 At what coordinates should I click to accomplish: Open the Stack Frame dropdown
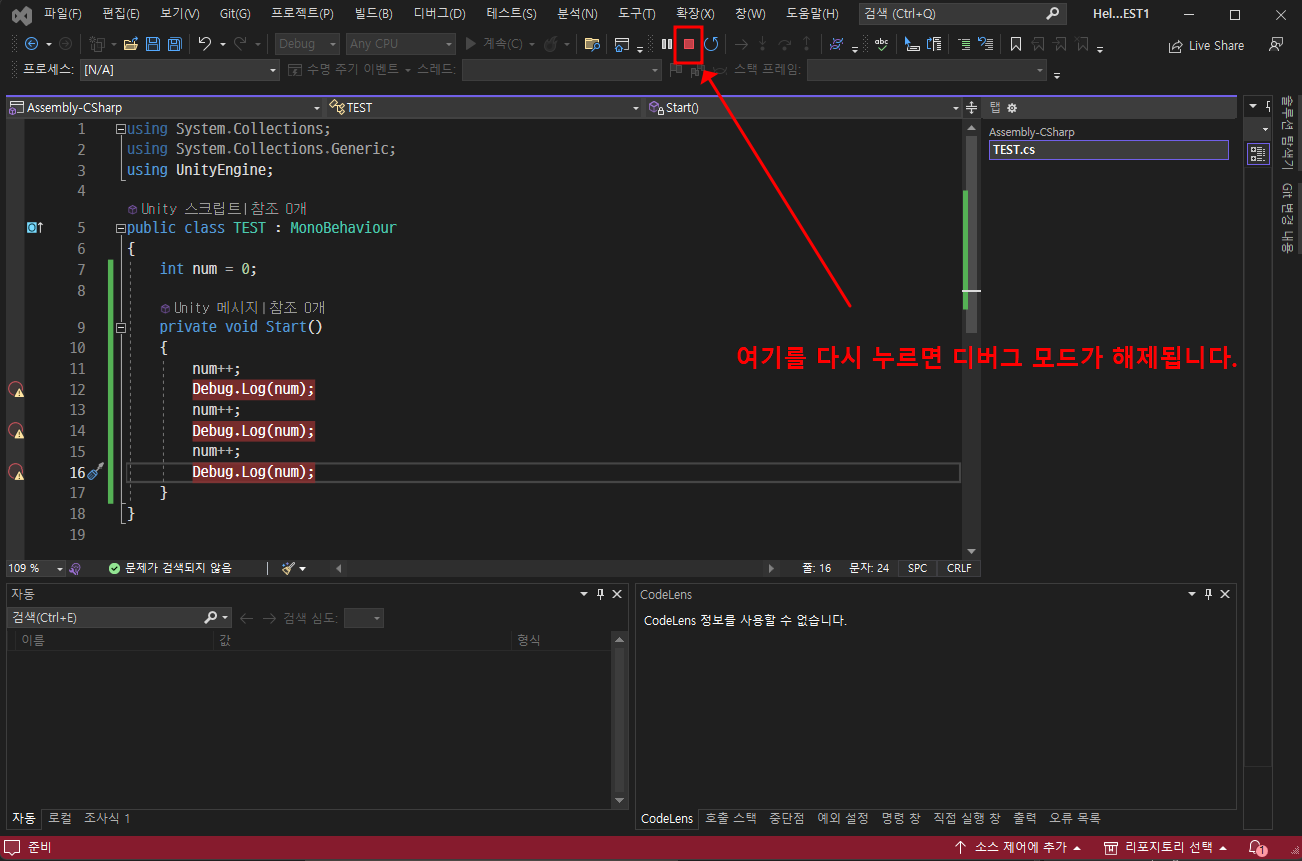point(927,70)
